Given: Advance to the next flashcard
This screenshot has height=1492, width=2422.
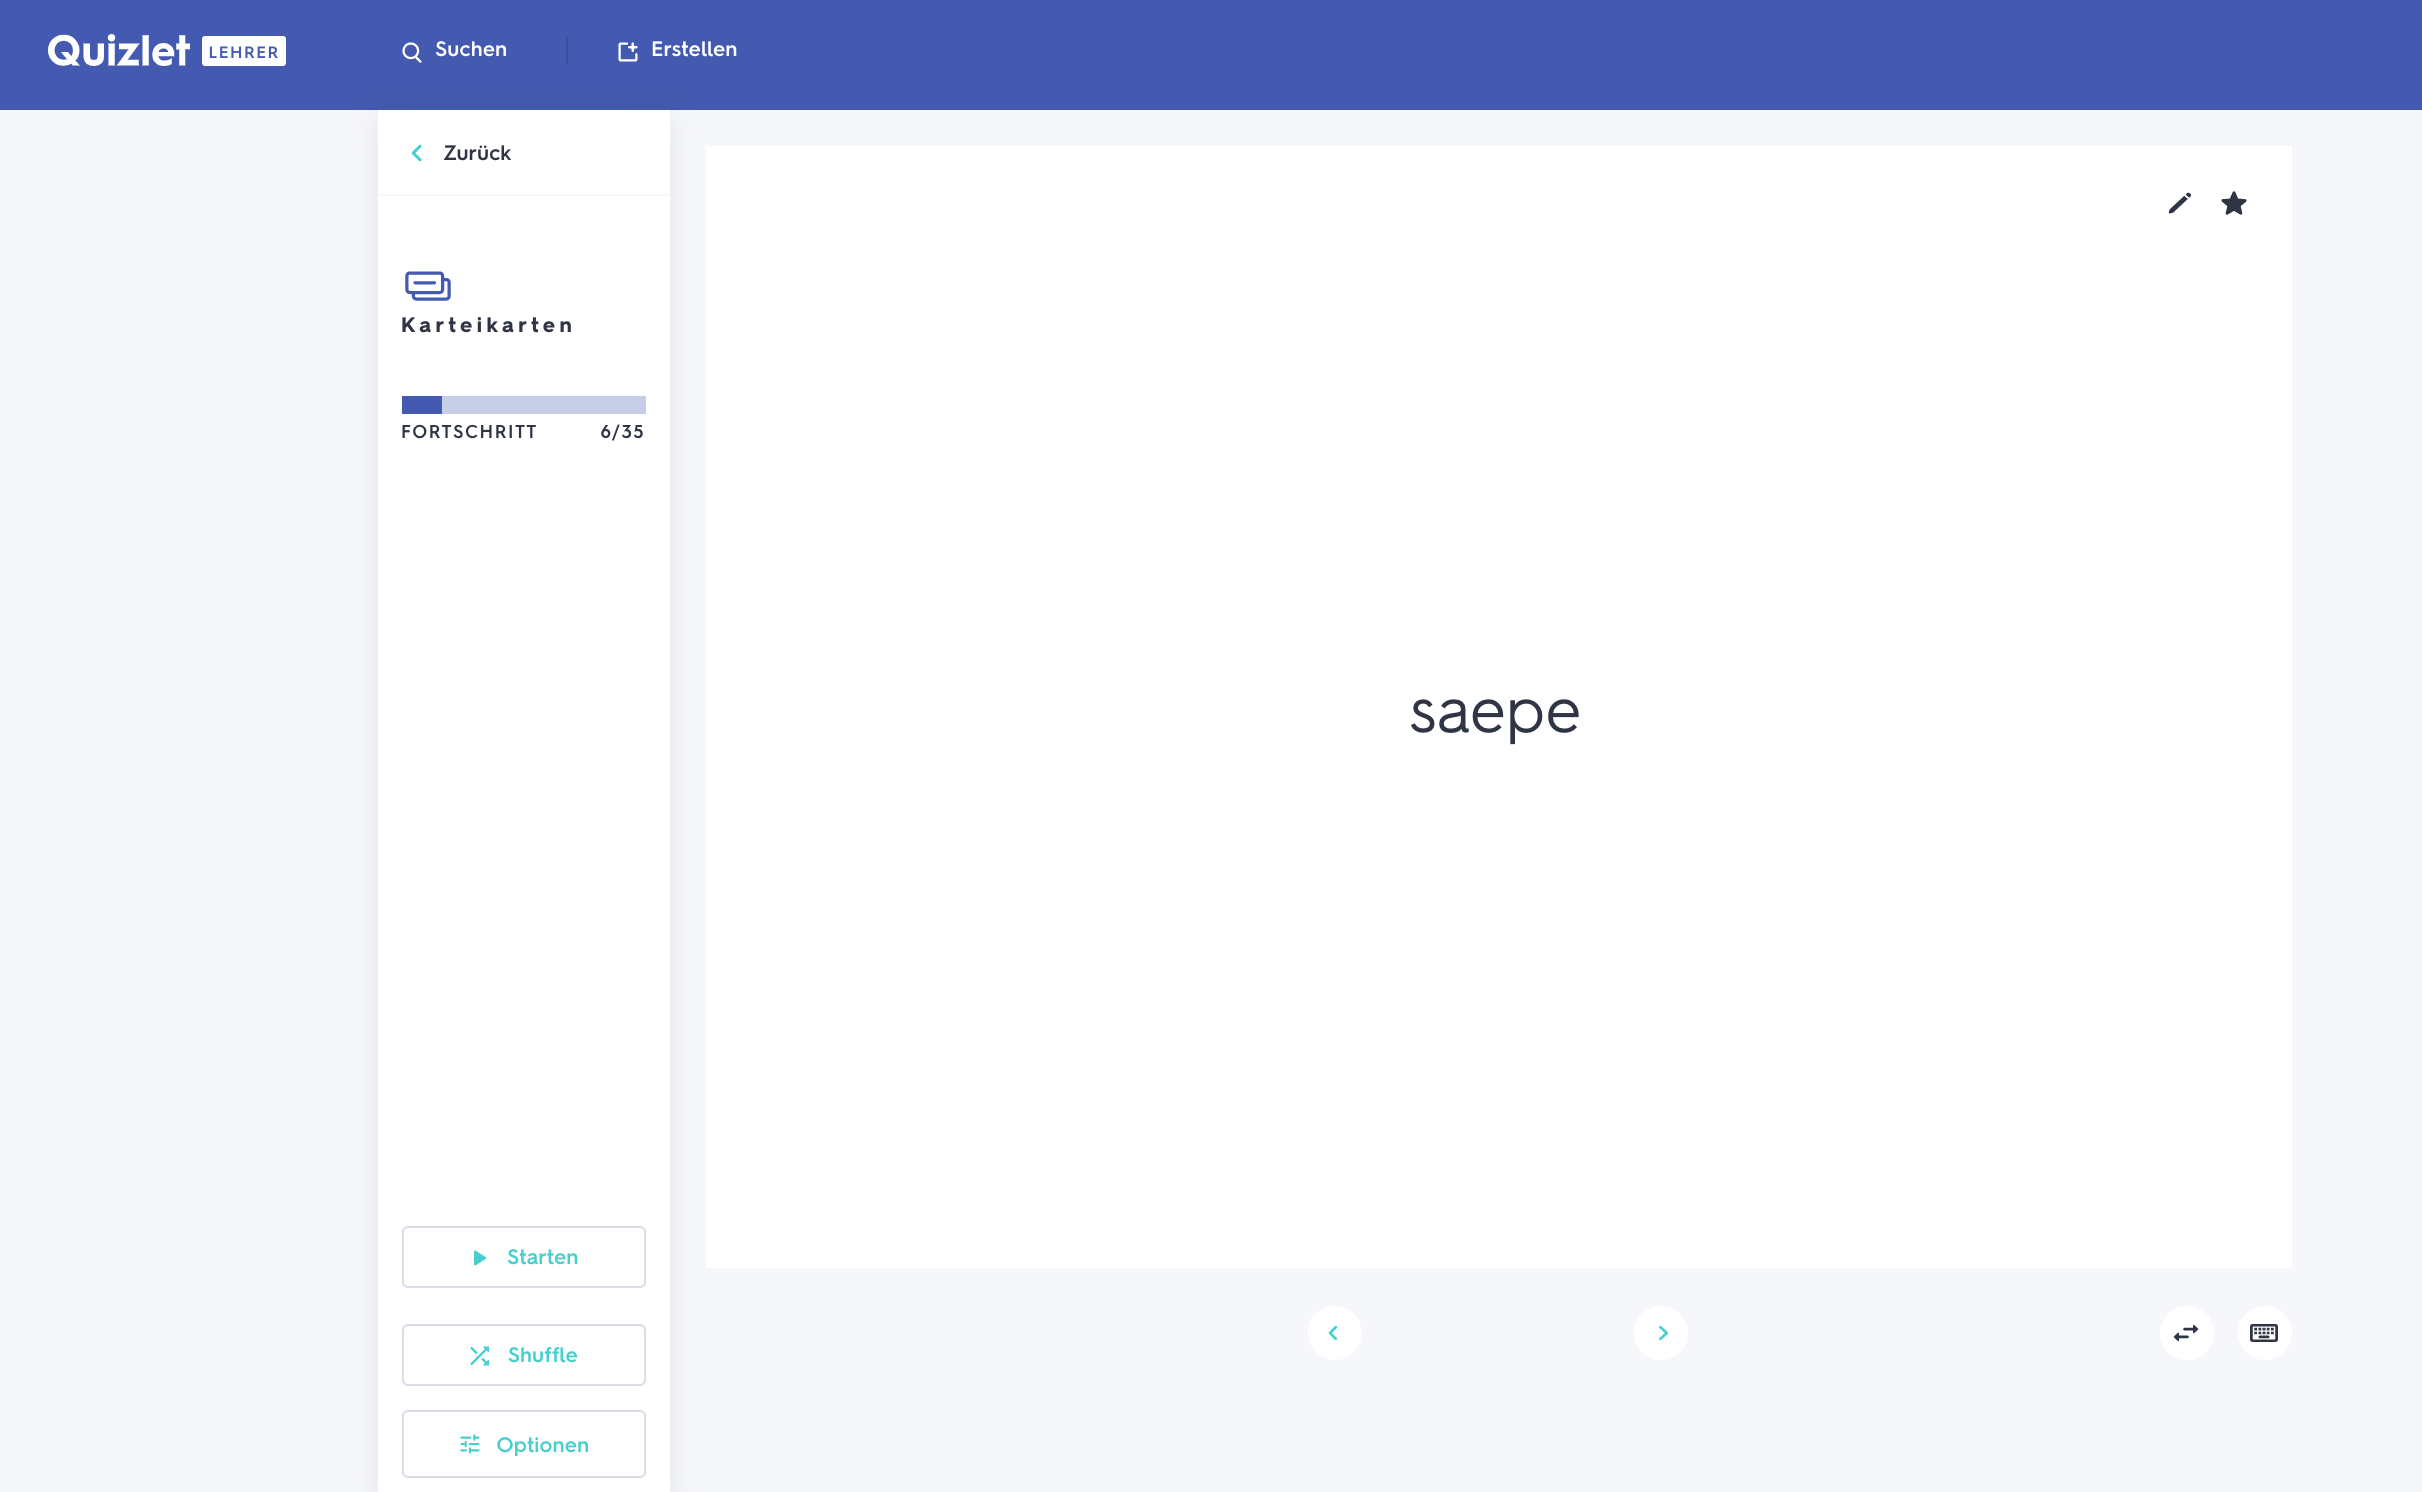Looking at the screenshot, I should click(1661, 1333).
